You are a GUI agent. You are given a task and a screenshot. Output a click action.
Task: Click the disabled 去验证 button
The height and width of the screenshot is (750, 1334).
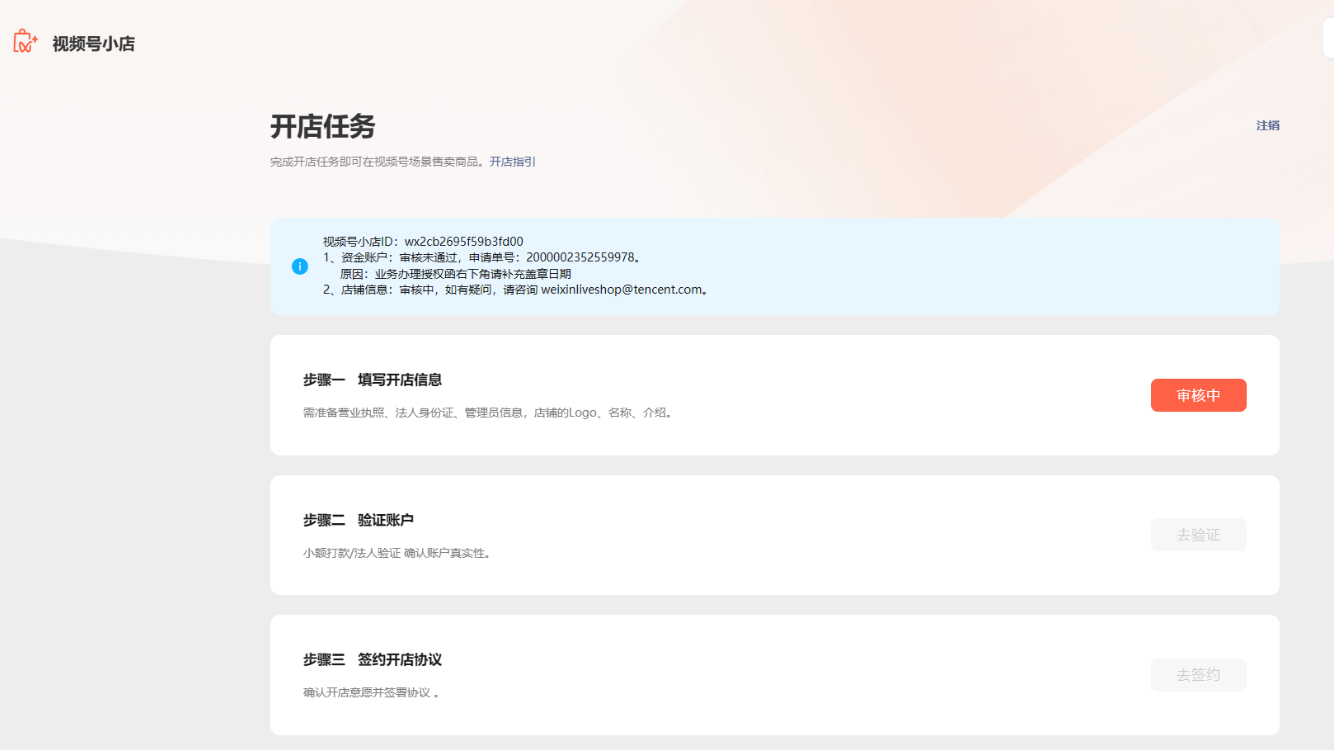tap(1198, 535)
